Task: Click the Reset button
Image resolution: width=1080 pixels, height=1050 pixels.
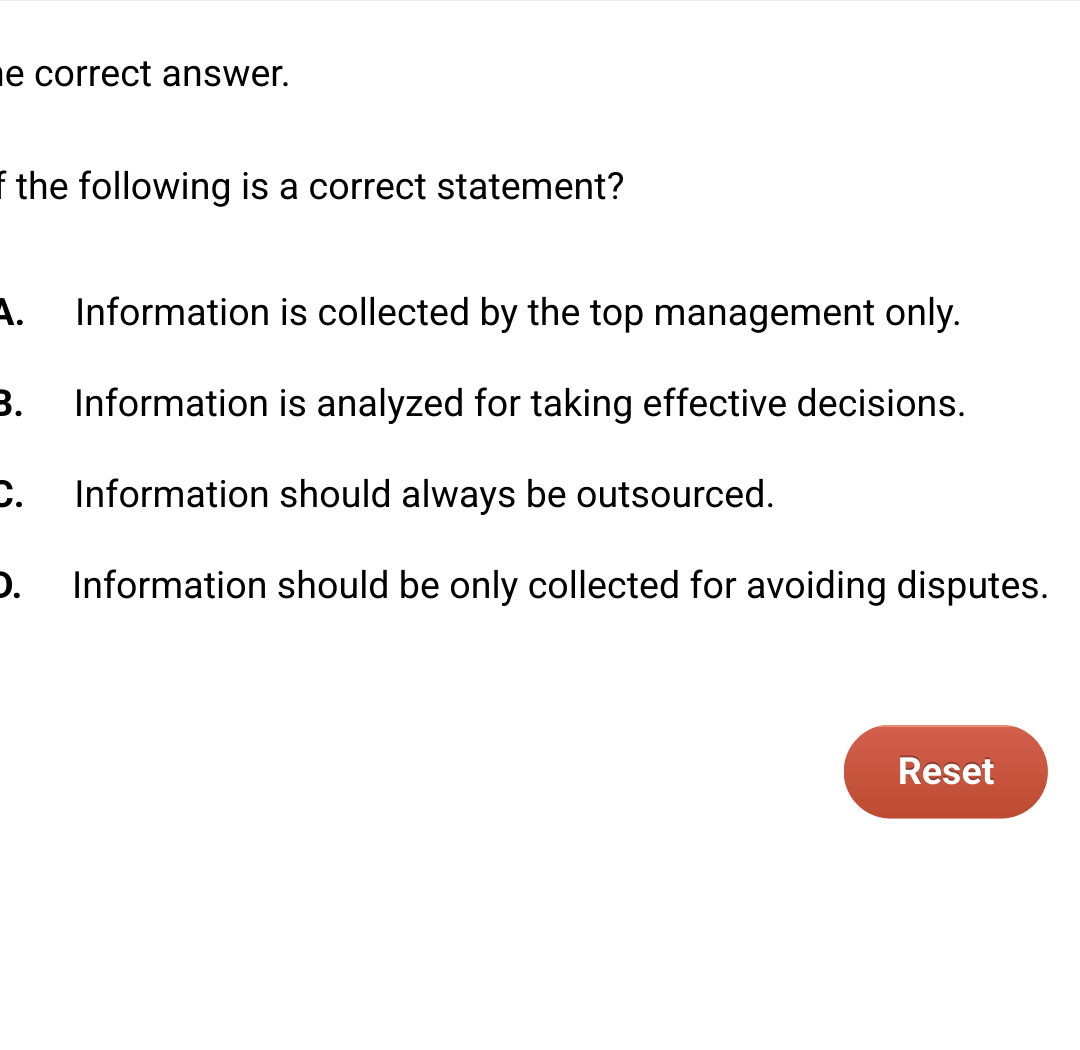Action: click(x=945, y=771)
